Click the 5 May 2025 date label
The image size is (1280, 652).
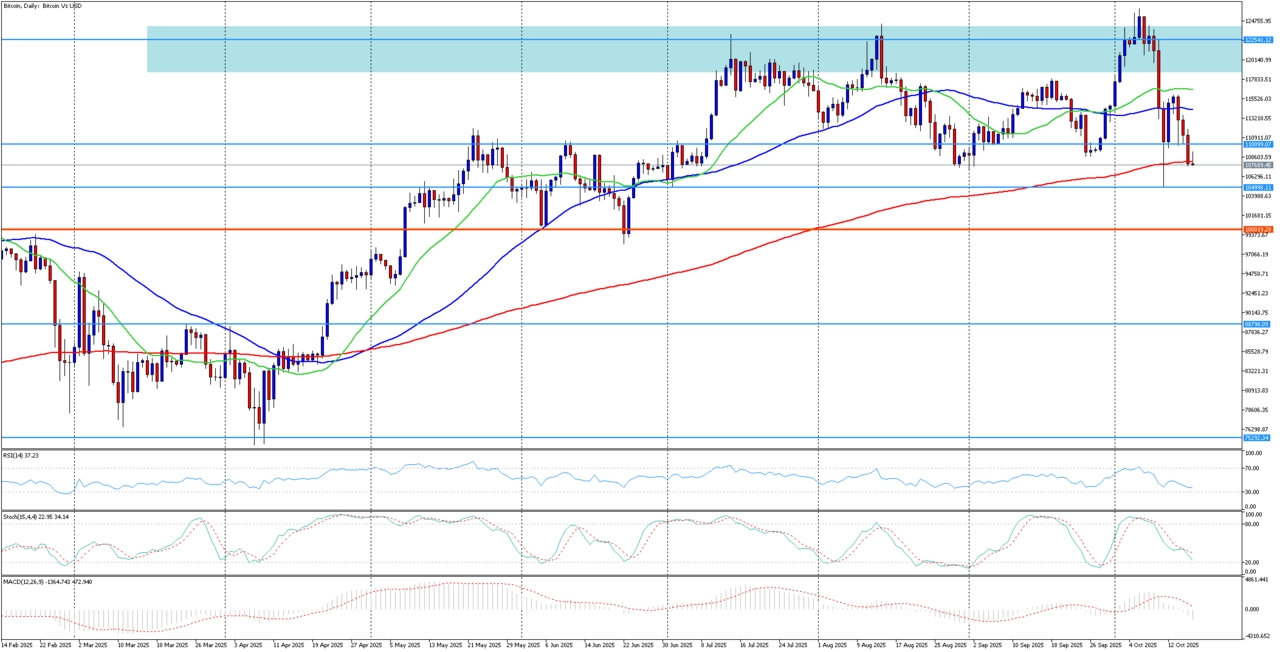[405, 645]
